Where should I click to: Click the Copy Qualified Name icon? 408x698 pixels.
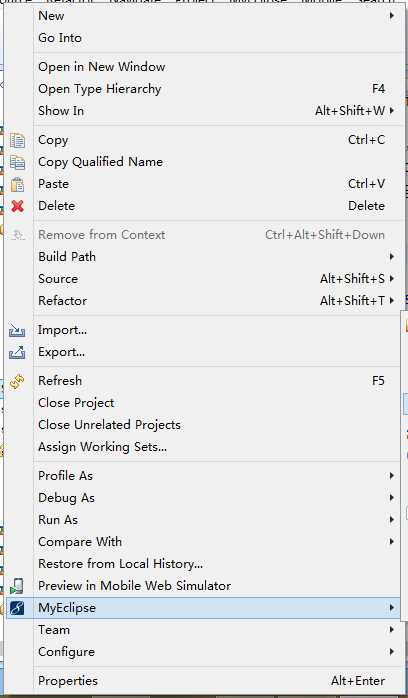(17, 162)
